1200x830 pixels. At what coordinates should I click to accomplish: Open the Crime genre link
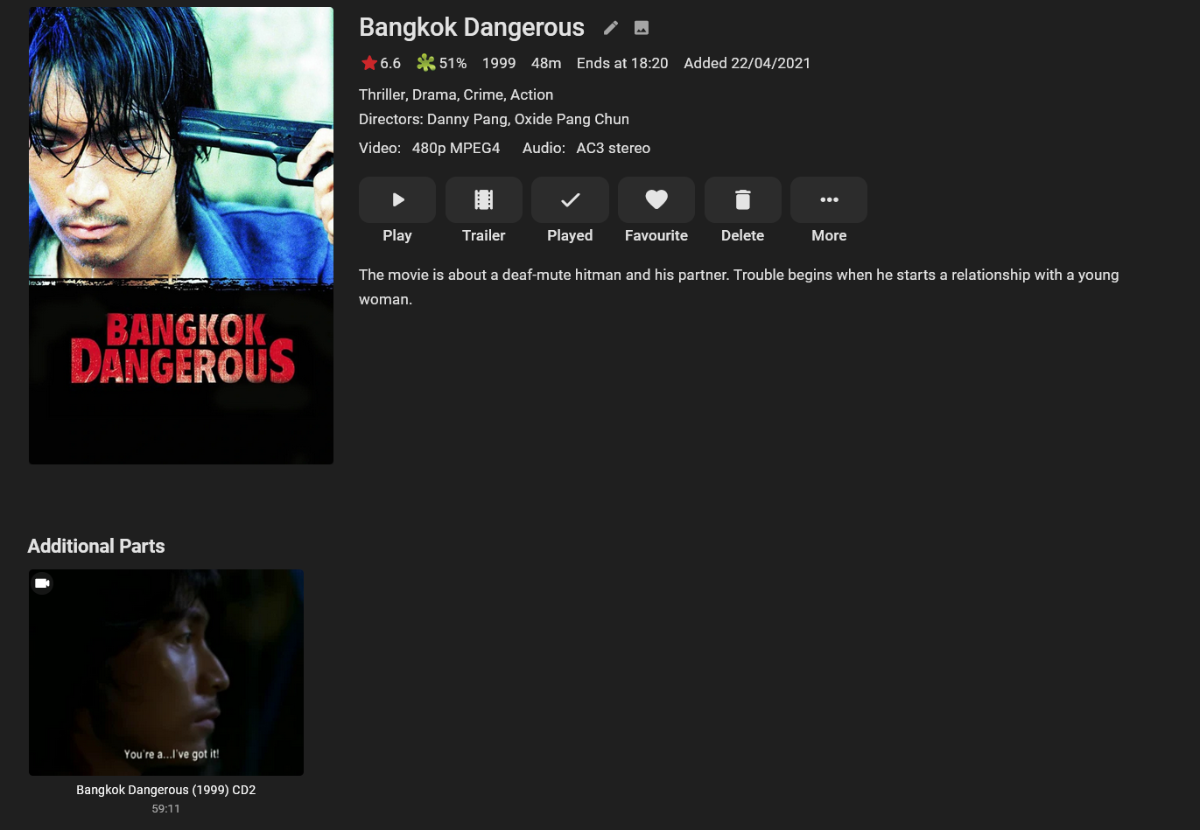click(x=483, y=95)
